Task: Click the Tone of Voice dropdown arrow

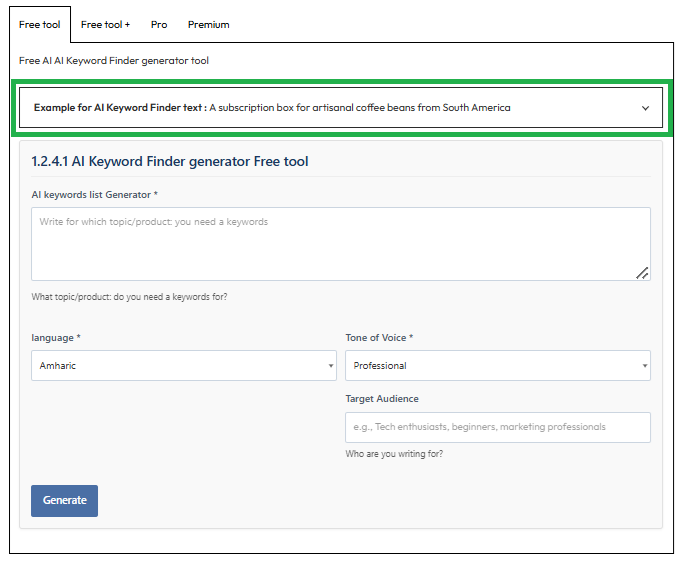Action: coord(645,366)
